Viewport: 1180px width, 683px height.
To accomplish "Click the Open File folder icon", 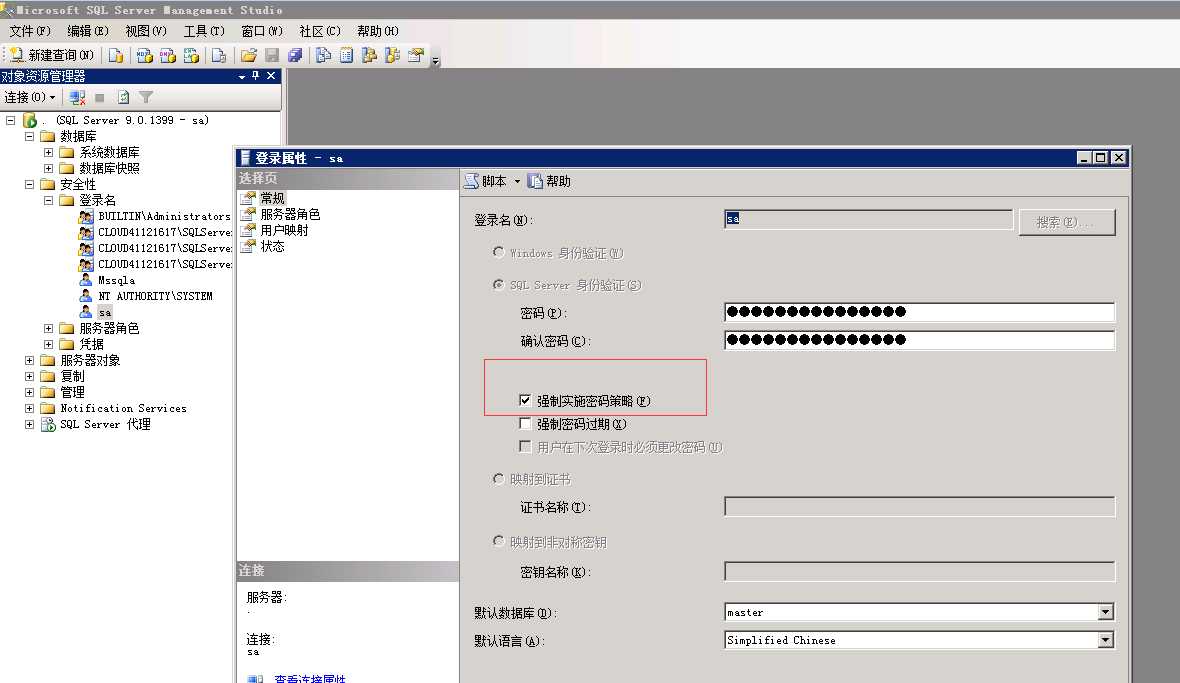I will pos(249,55).
